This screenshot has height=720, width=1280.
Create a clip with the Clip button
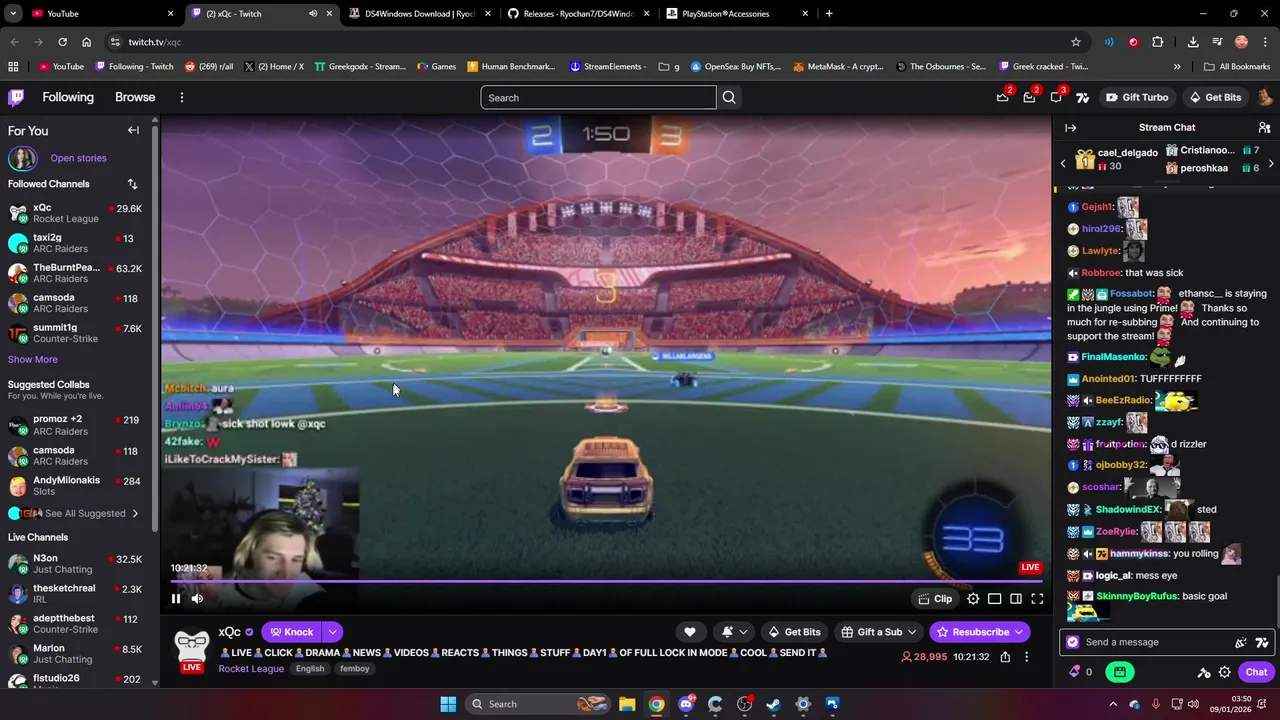point(935,598)
